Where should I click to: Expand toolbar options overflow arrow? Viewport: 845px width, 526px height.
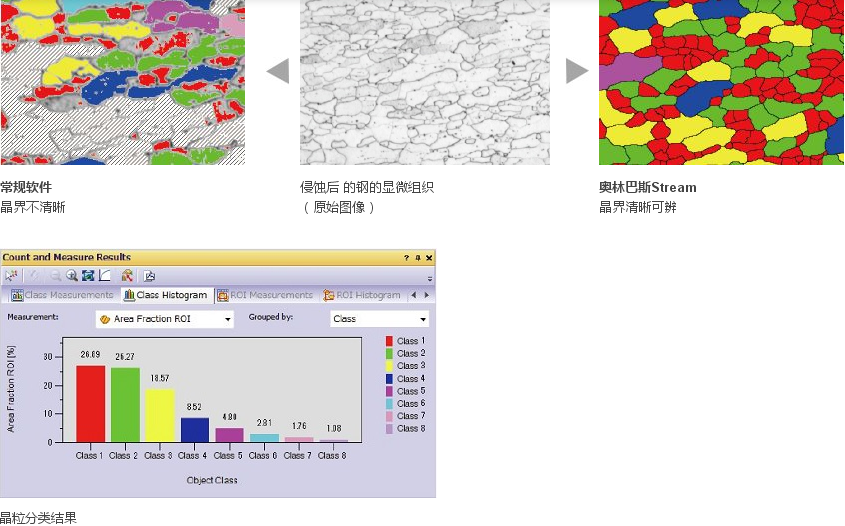pyautogui.click(x=430, y=279)
